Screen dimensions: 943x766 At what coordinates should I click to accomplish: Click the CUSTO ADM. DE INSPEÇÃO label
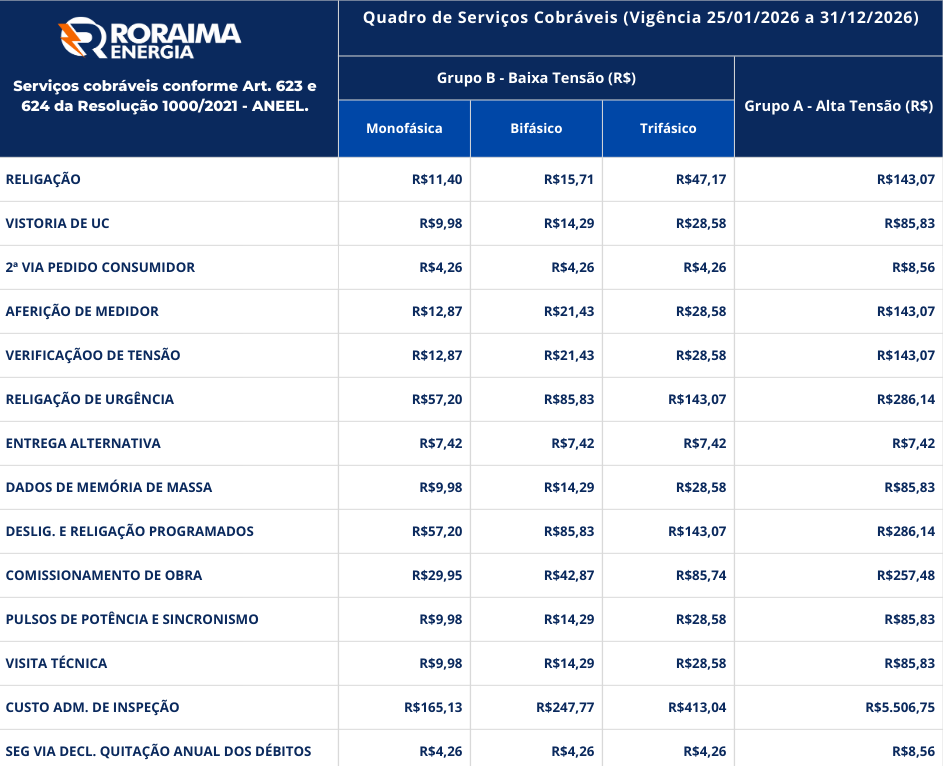(92, 707)
